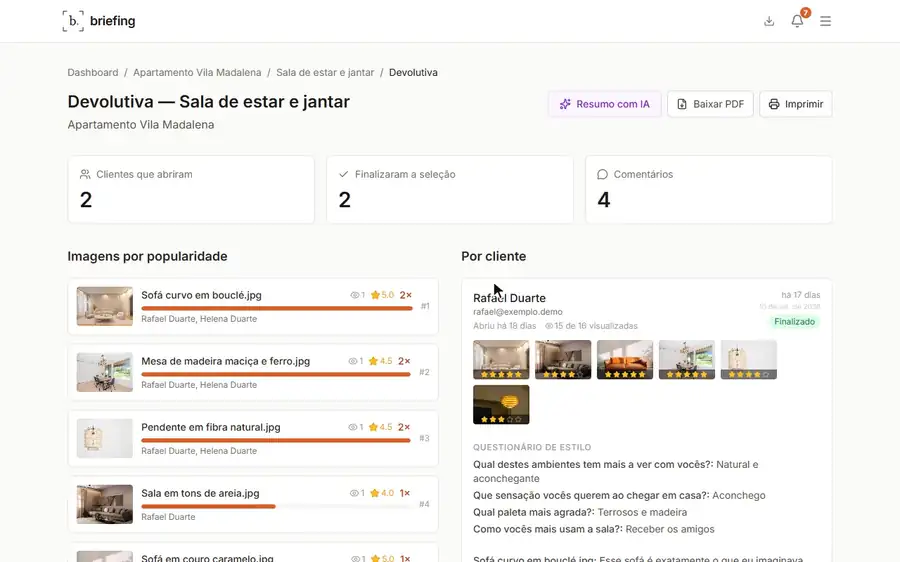Click the speech bubble icon in Comentários

[x=602, y=174]
